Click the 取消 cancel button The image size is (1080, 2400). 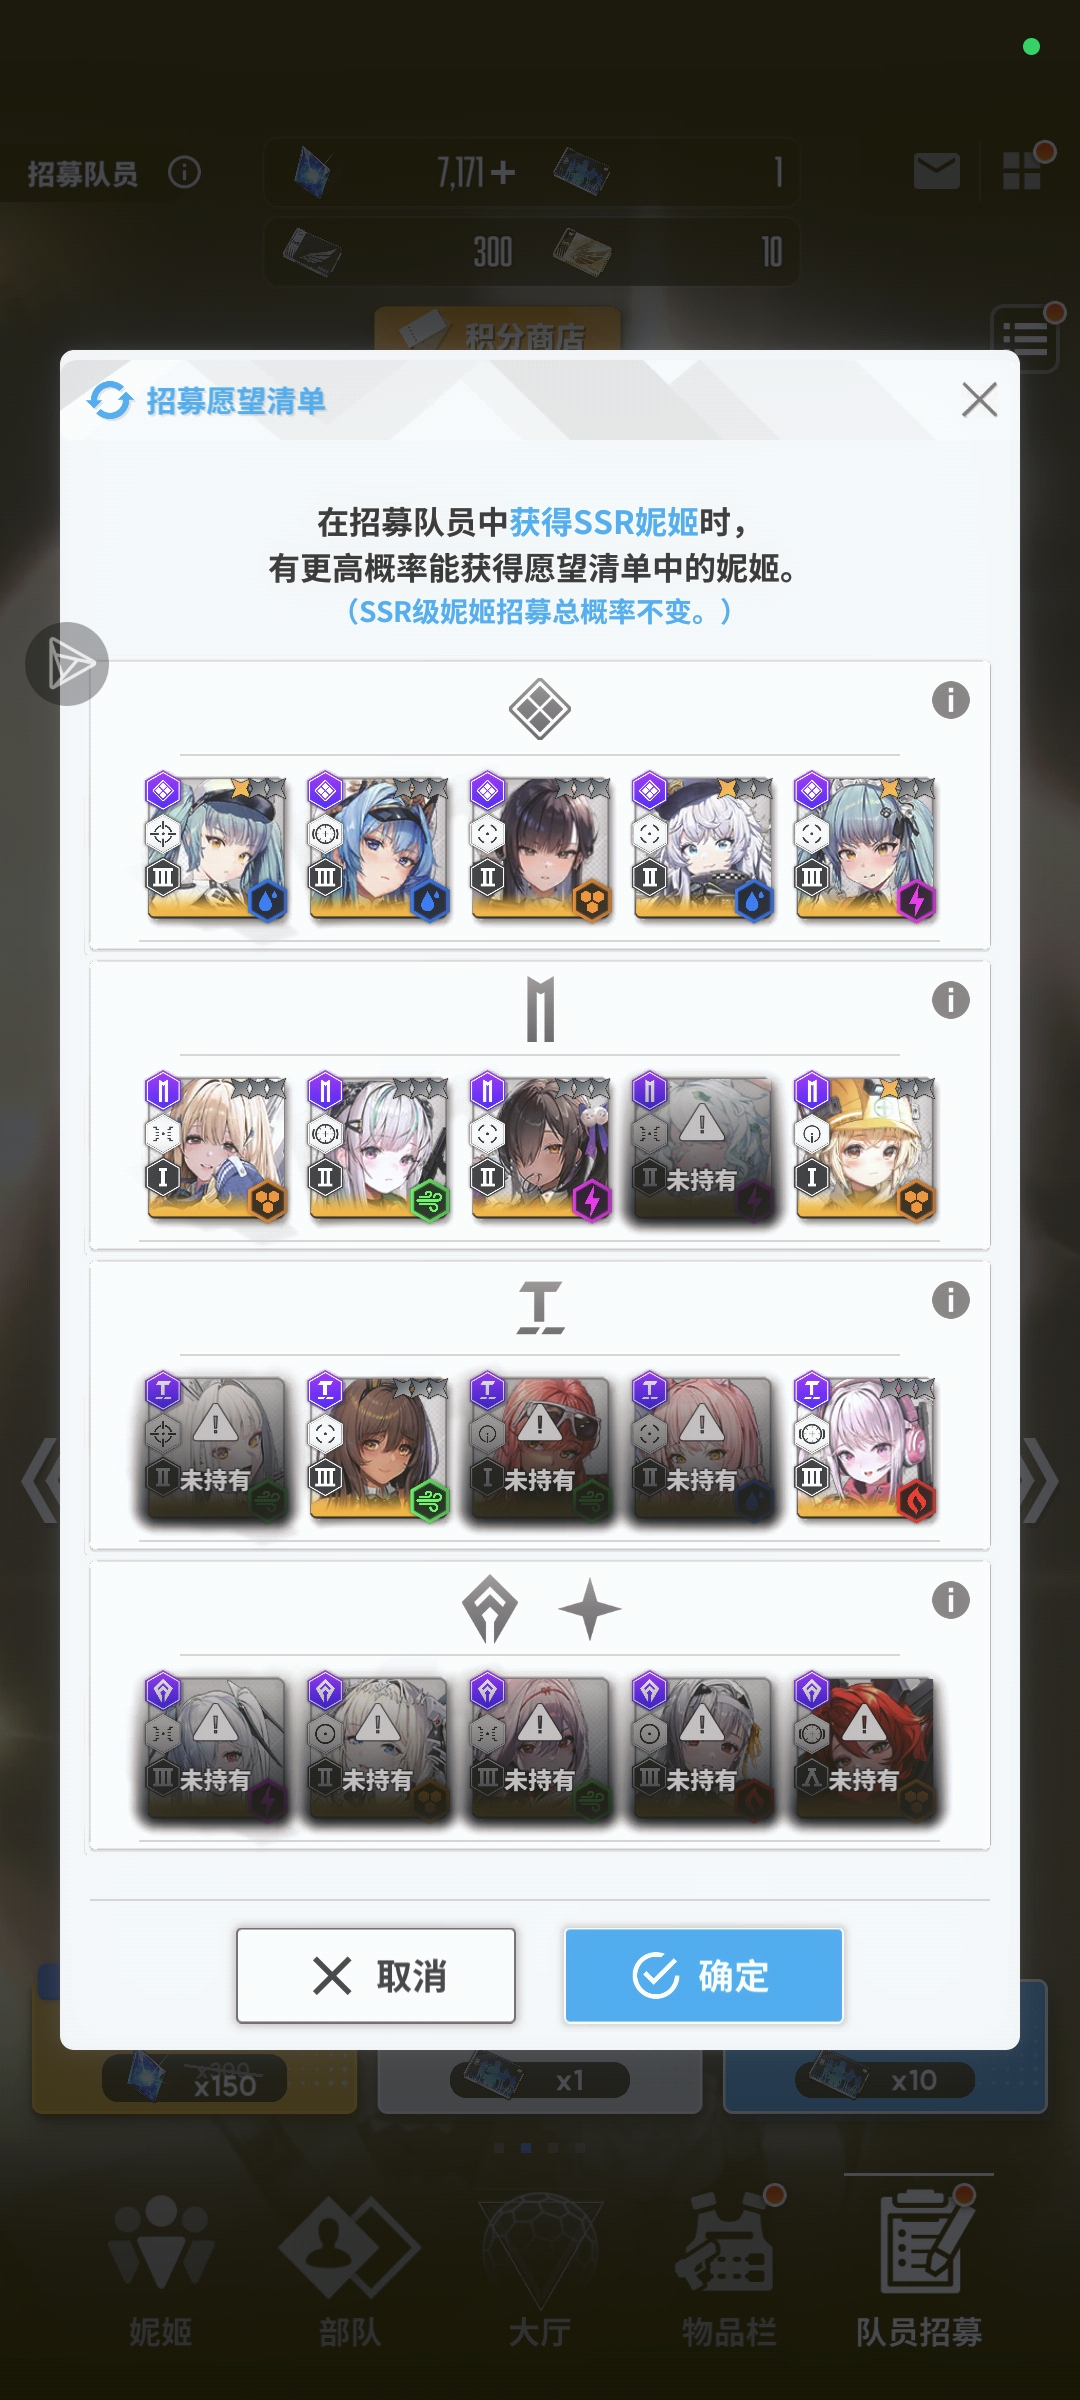coord(376,1976)
